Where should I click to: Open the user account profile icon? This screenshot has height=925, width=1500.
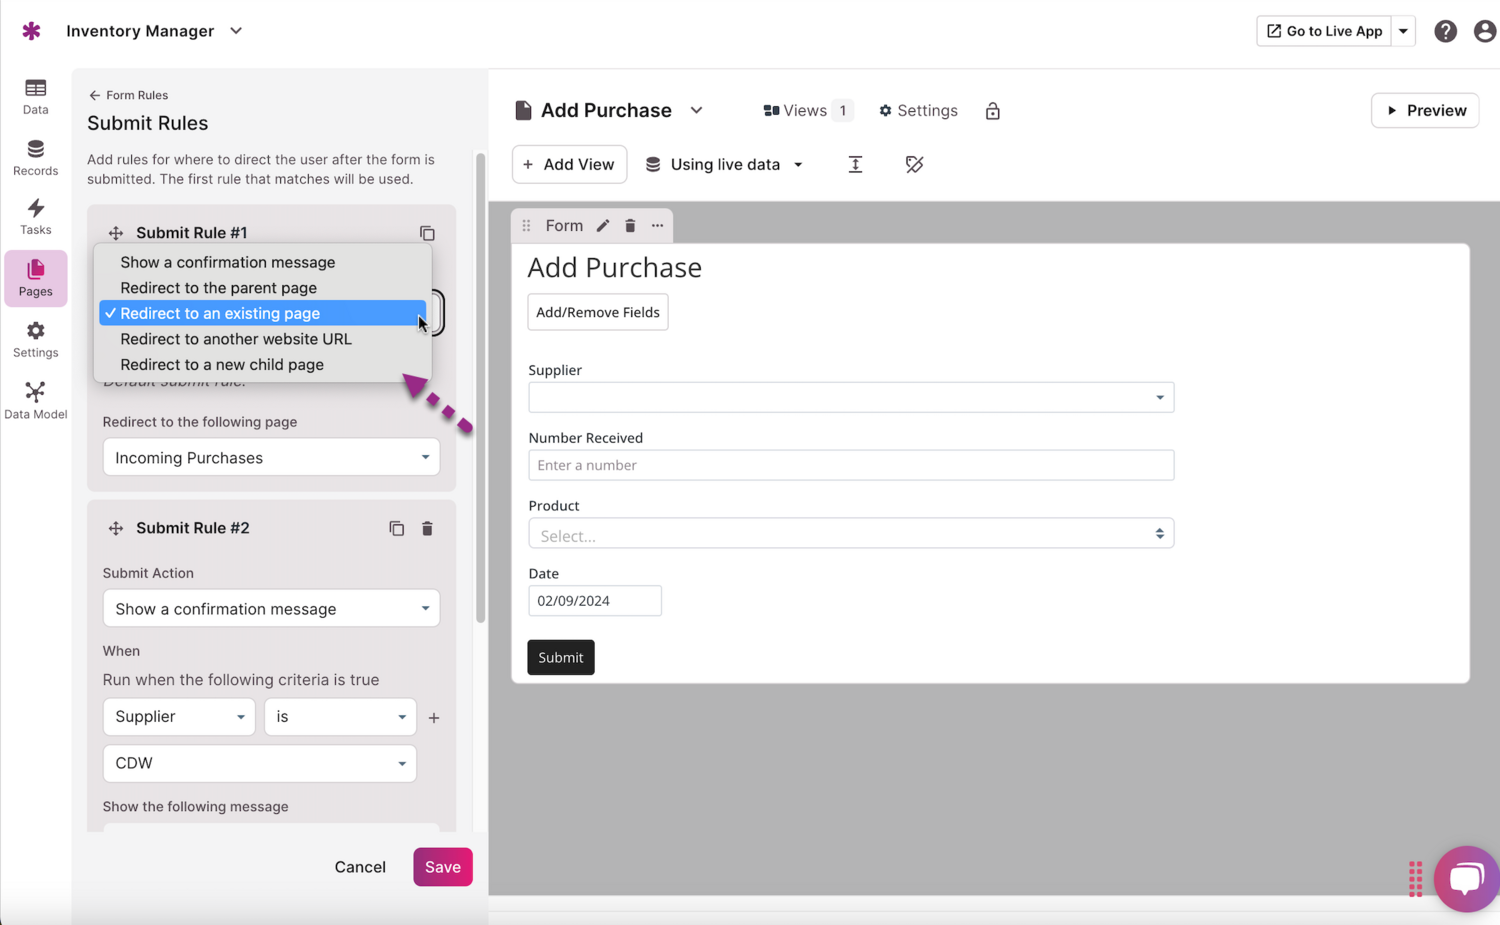[x=1485, y=31]
